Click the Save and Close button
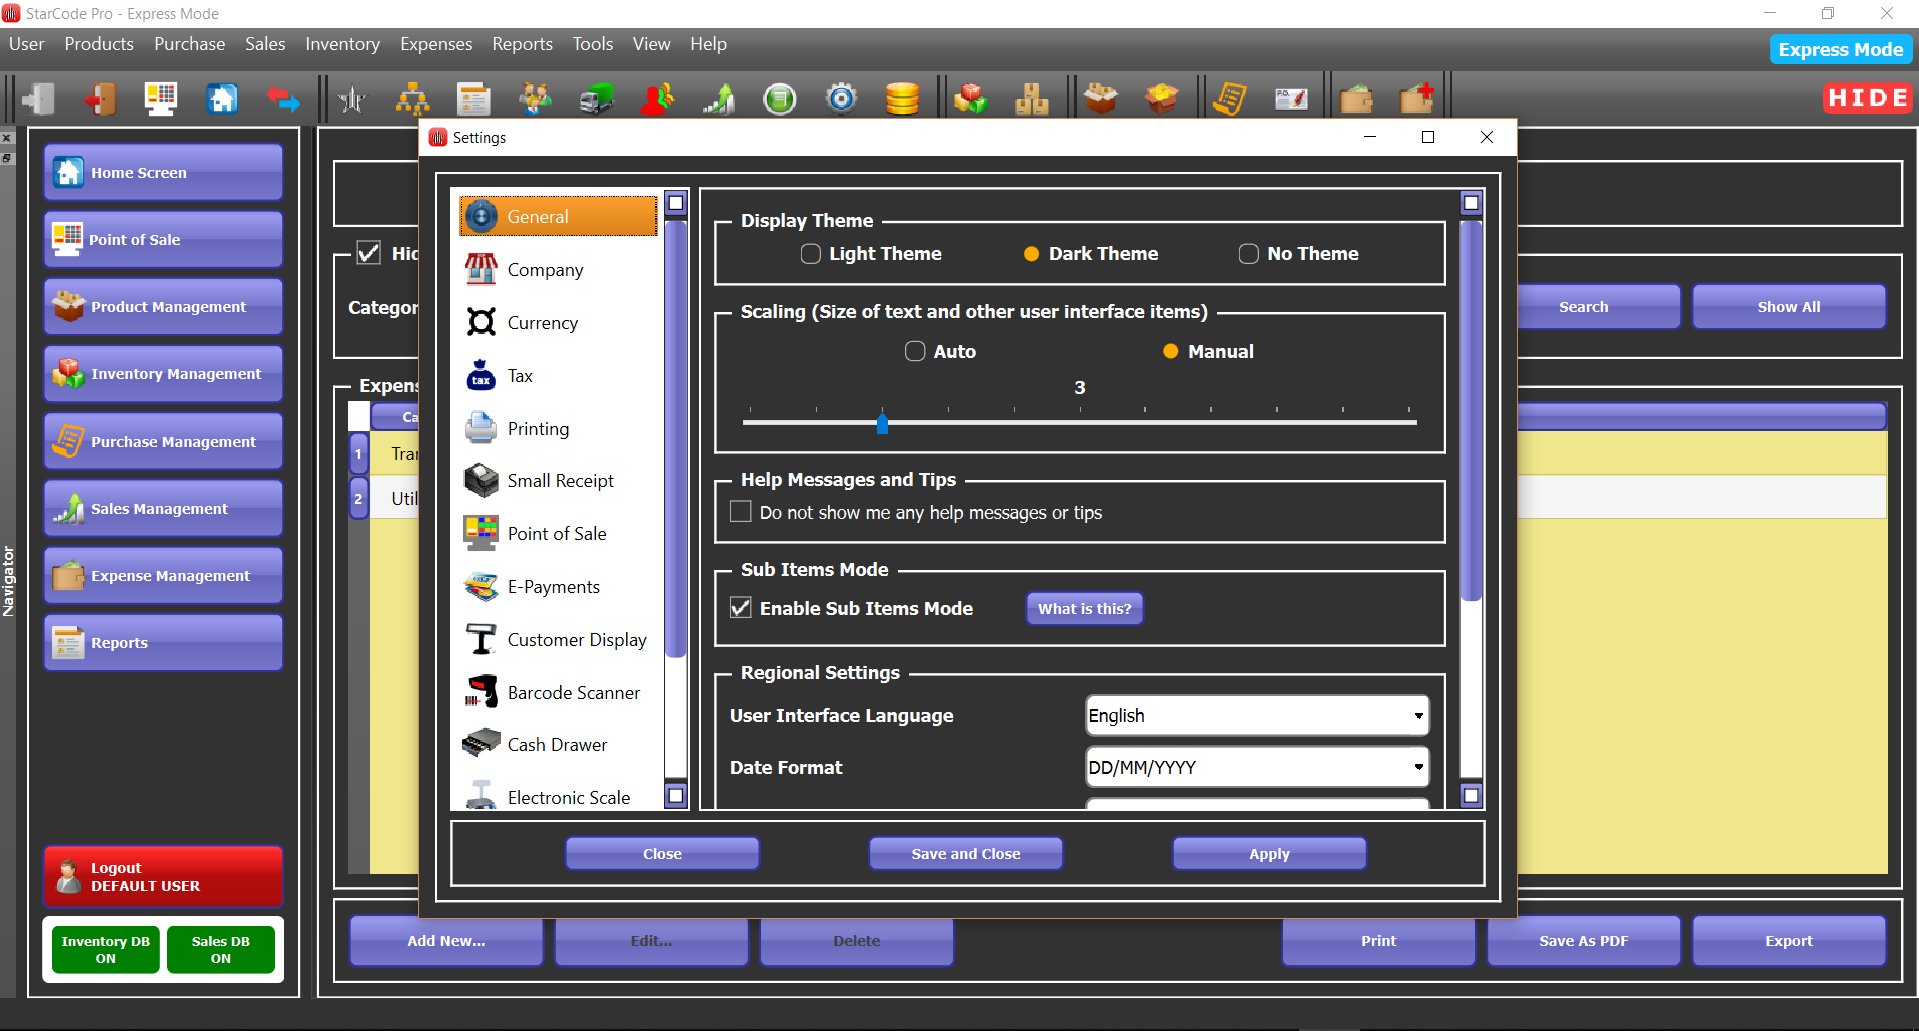Screen dimensions: 1919x1031 pos(964,853)
